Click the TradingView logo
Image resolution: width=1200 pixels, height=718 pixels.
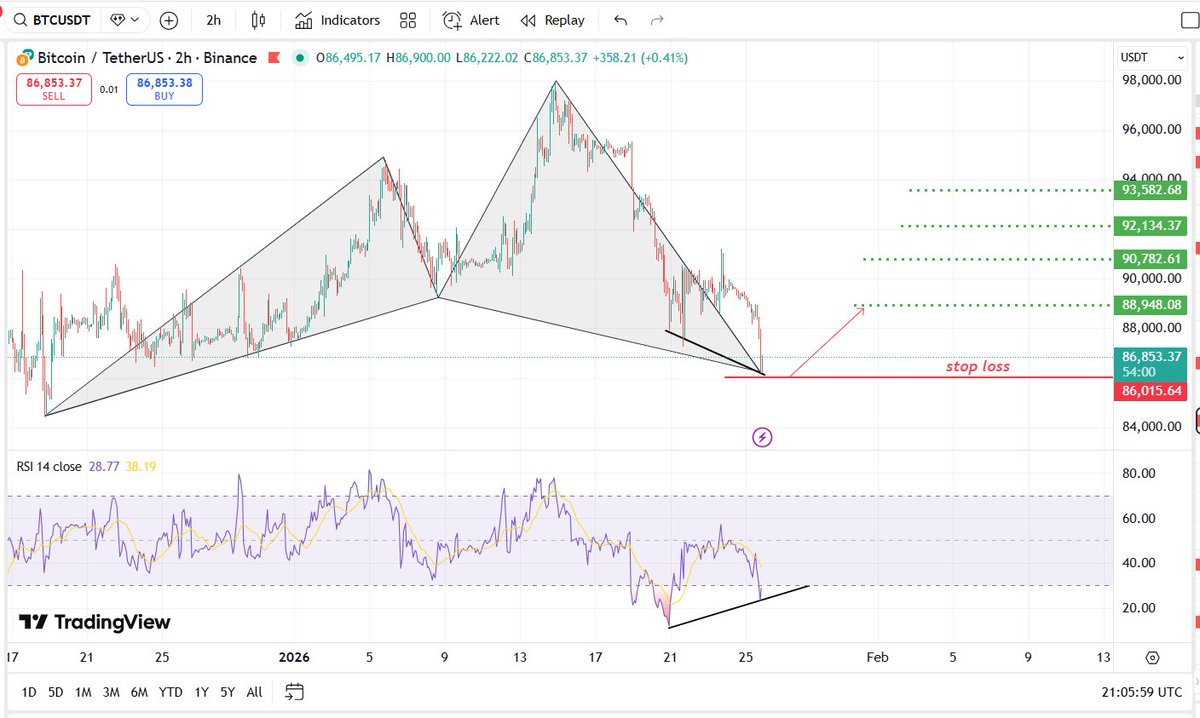click(x=95, y=622)
